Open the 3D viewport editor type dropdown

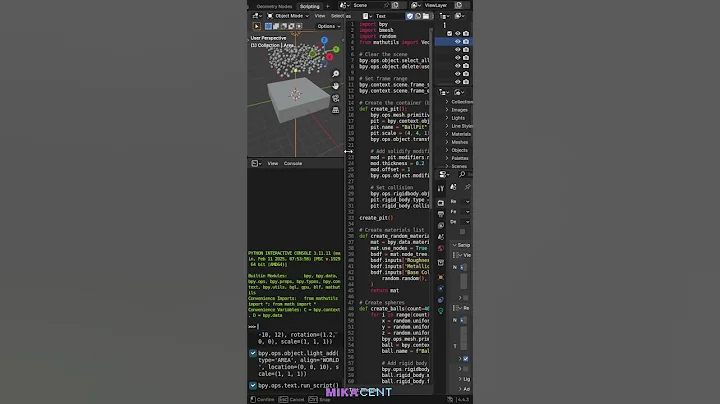click(257, 16)
